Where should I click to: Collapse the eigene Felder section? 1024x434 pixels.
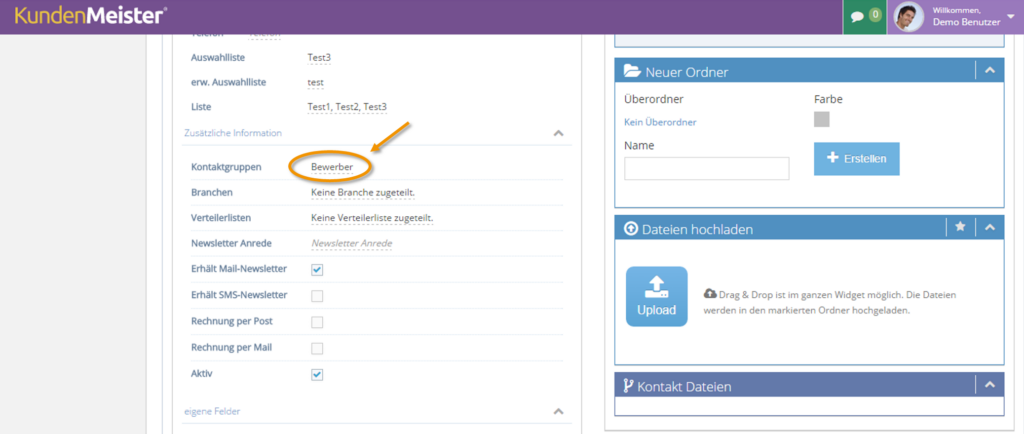558,412
